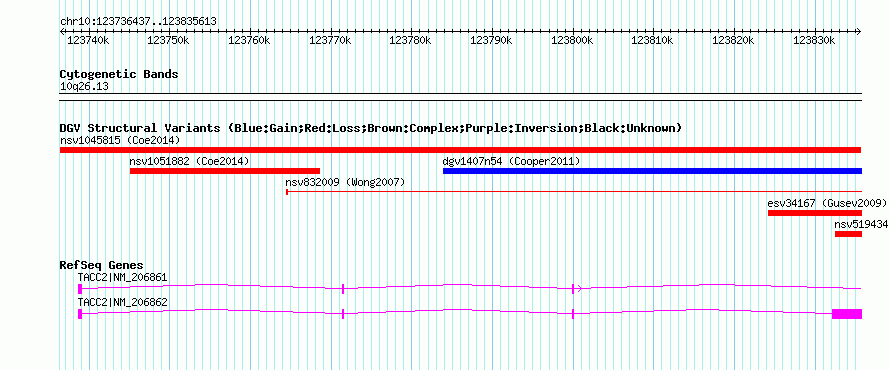Select the large last exon of NM_206862
Viewport: 890px width, 370px height.
(x=847, y=314)
